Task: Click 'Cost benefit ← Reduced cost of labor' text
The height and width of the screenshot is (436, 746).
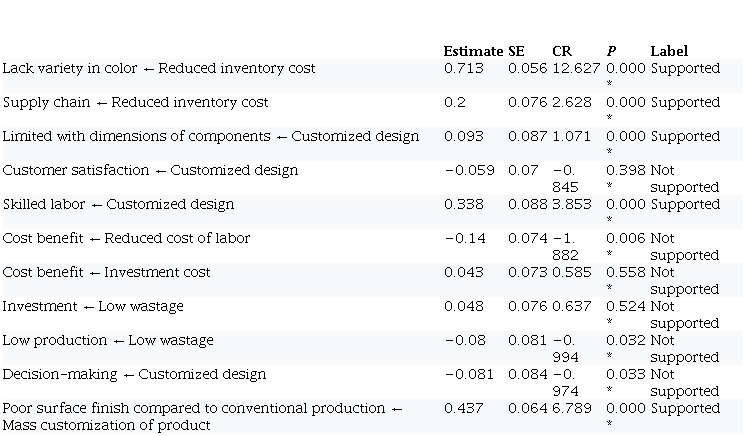Action: coord(126,238)
